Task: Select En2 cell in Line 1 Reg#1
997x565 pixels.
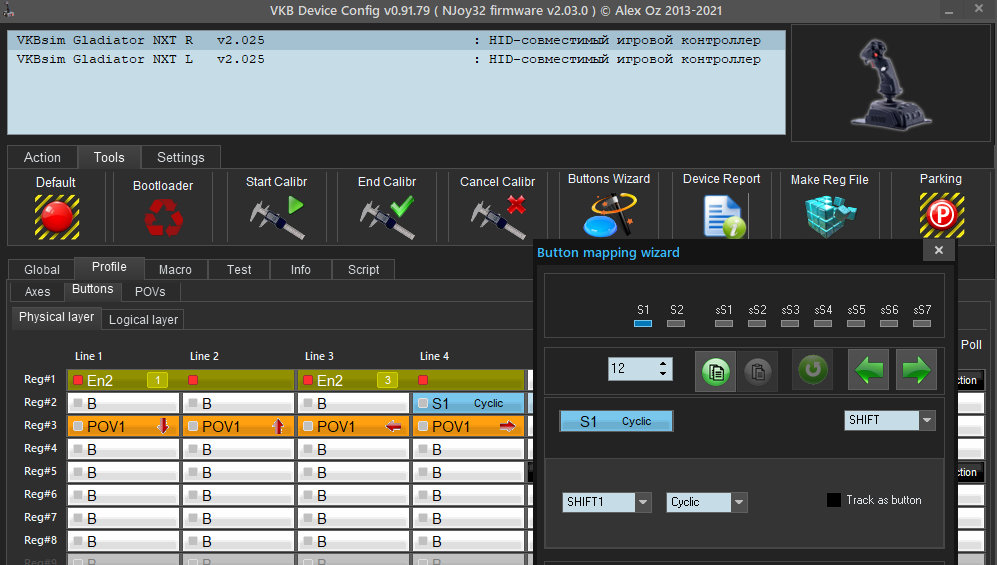Action: click(123, 380)
